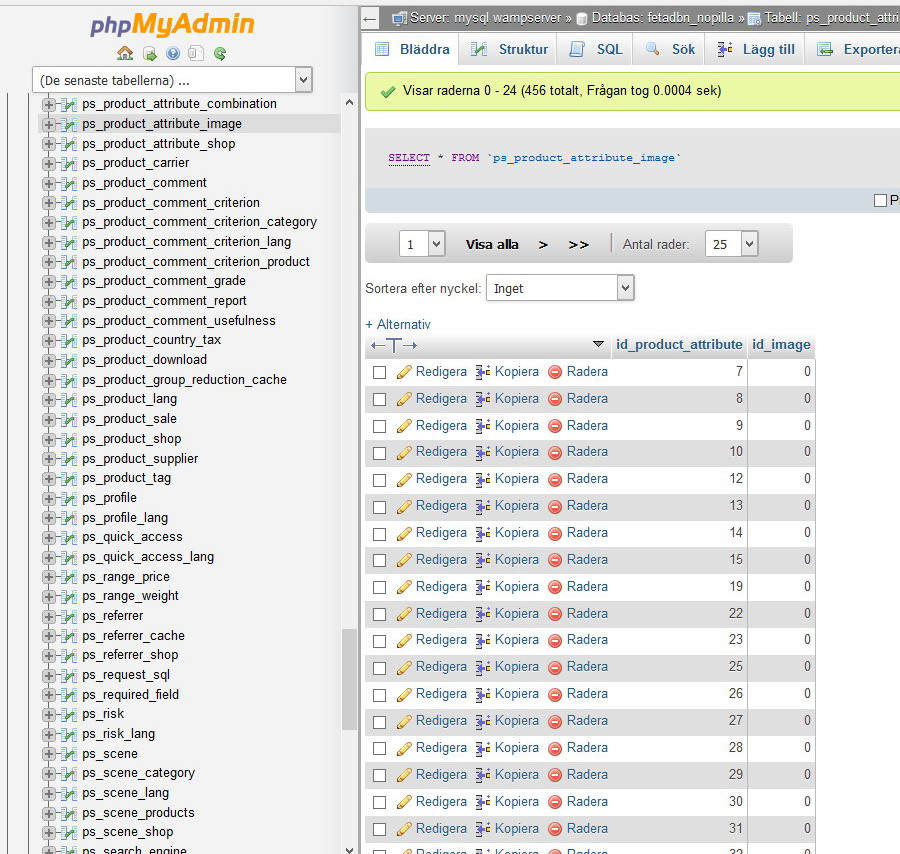Screen dimensions: 900x854
Task: Click the log out icon beside Home
Action: pyautogui.click(x=149, y=54)
